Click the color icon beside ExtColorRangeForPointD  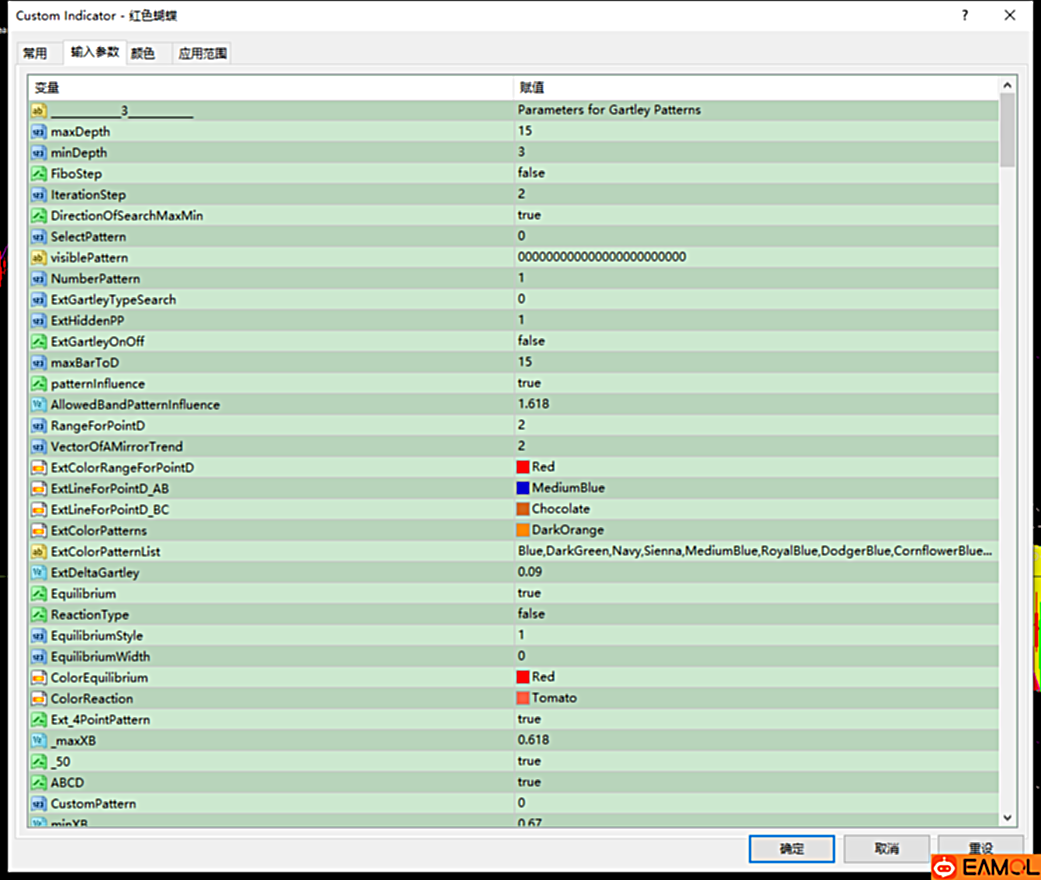coord(39,468)
